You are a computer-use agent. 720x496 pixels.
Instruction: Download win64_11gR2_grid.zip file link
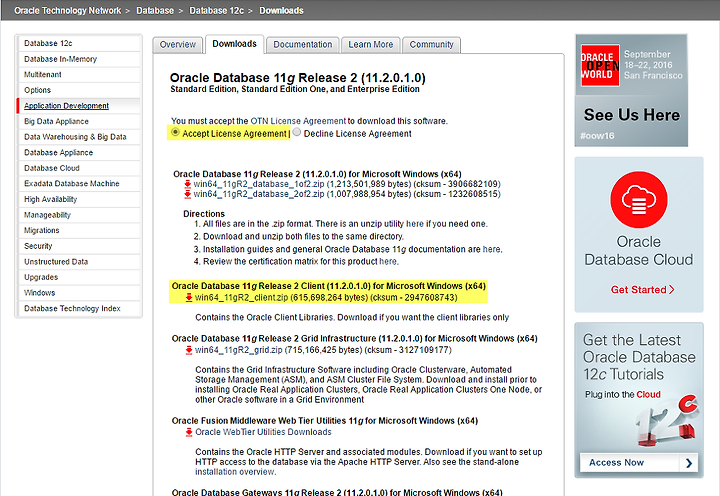(x=238, y=350)
